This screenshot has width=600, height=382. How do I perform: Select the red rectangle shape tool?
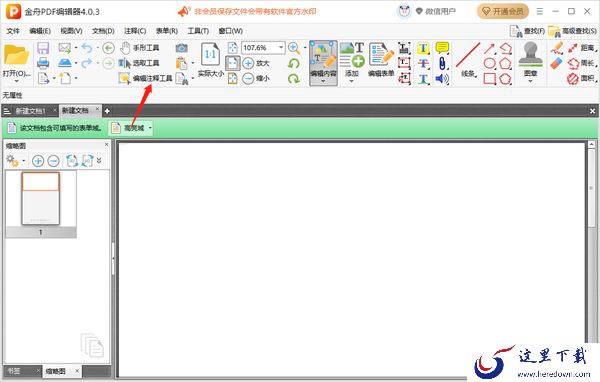(489, 79)
